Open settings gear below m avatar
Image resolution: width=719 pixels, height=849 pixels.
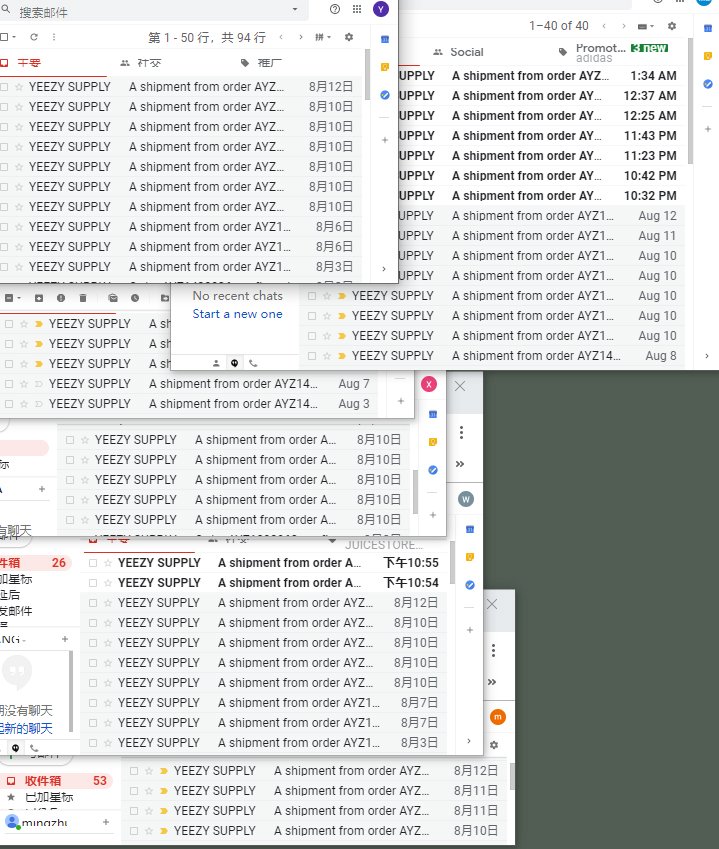(494, 745)
